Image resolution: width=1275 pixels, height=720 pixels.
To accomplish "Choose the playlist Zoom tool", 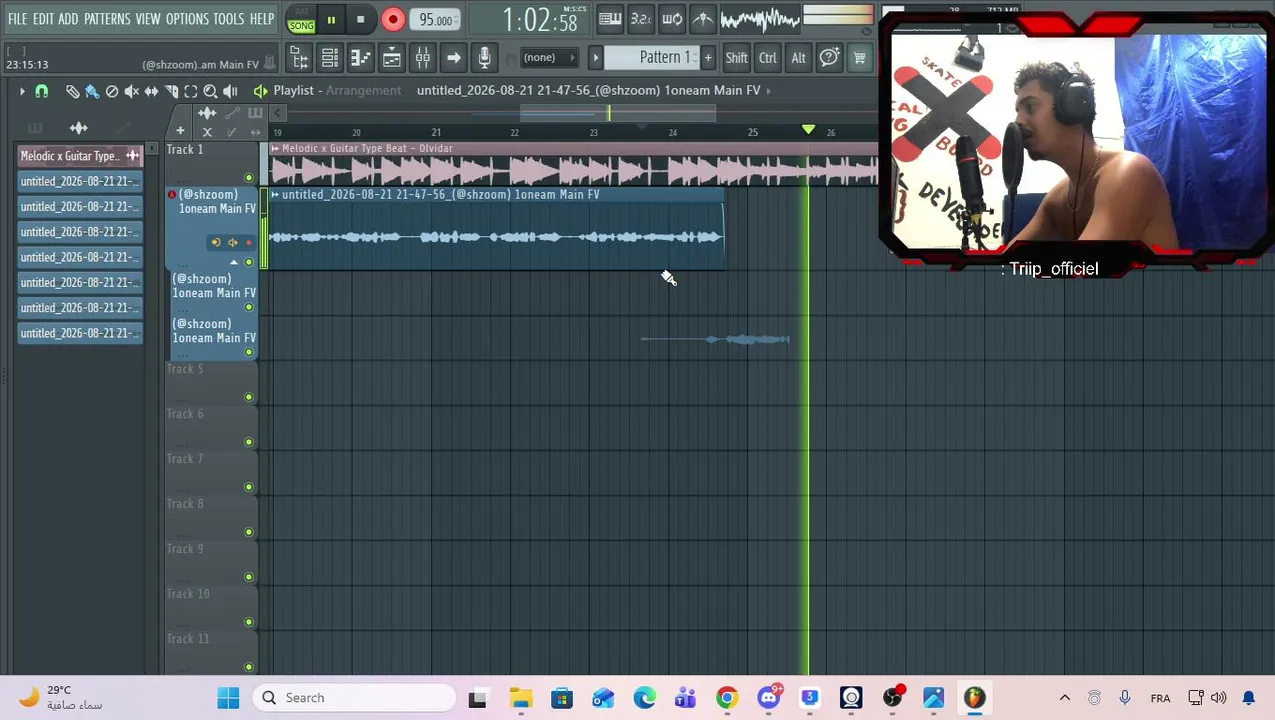I will coord(210,91).
